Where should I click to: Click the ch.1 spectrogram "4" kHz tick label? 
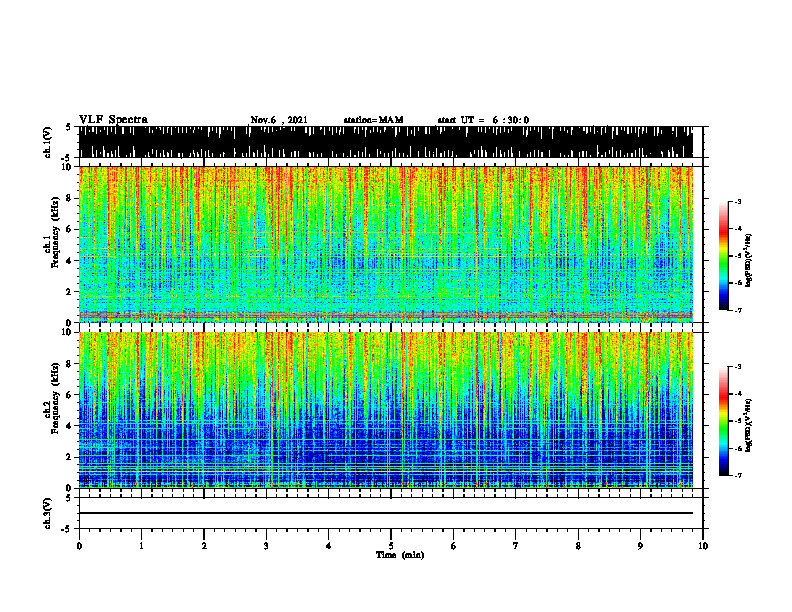pyautogui.click(x=69, y=261)
